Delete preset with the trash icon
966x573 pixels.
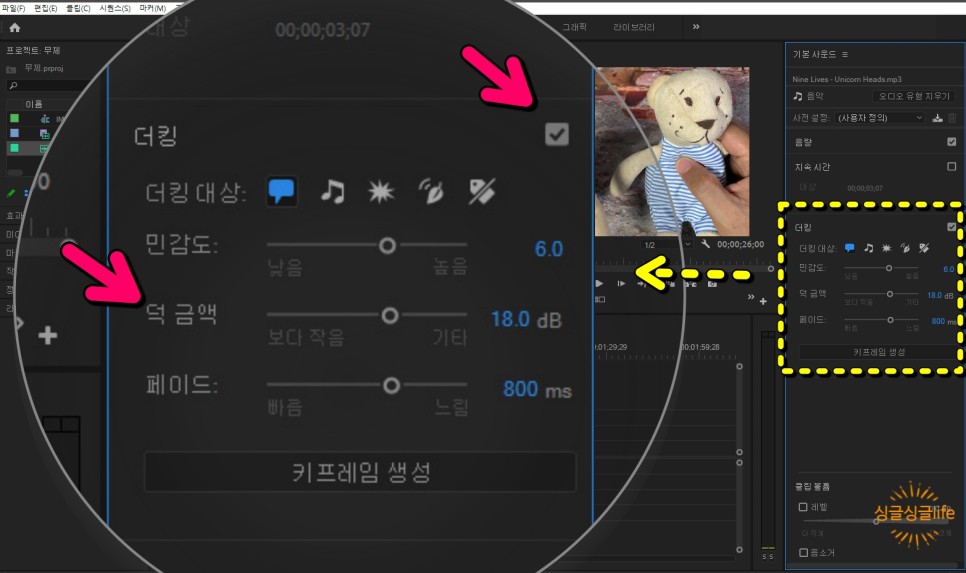[952, 118]
